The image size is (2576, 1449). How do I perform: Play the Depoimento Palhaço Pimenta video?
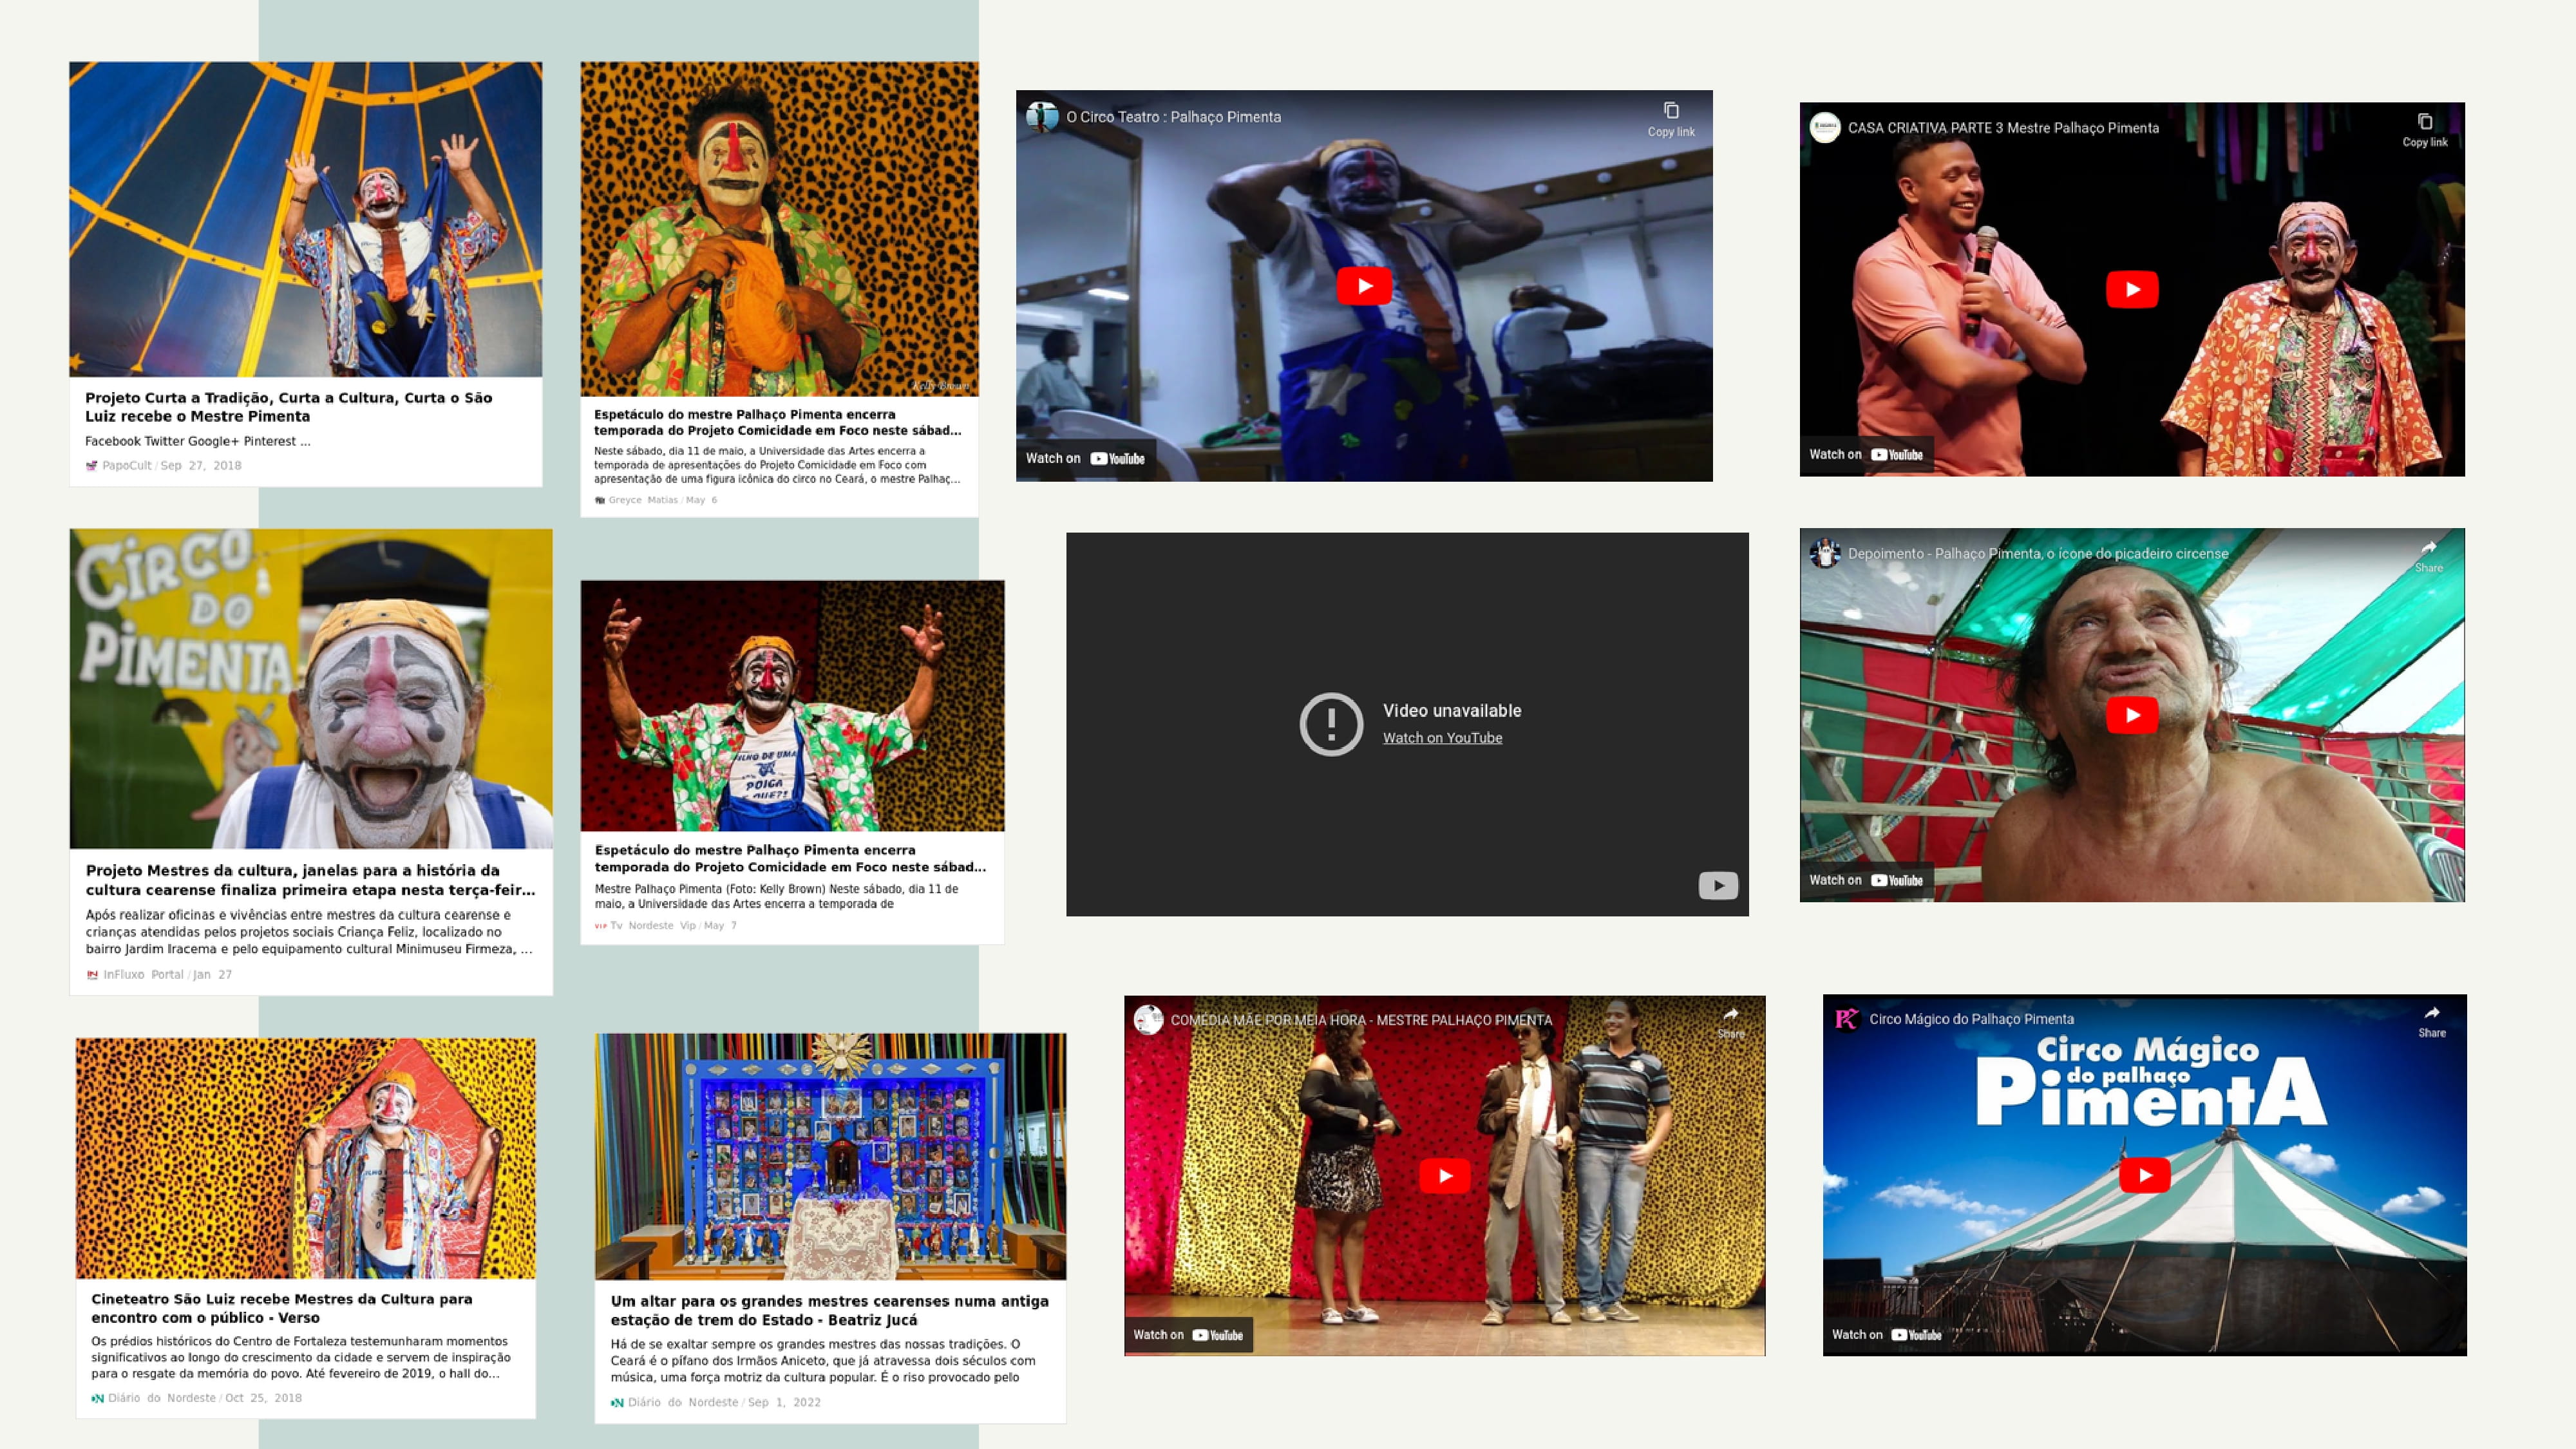click(2131, 715)
